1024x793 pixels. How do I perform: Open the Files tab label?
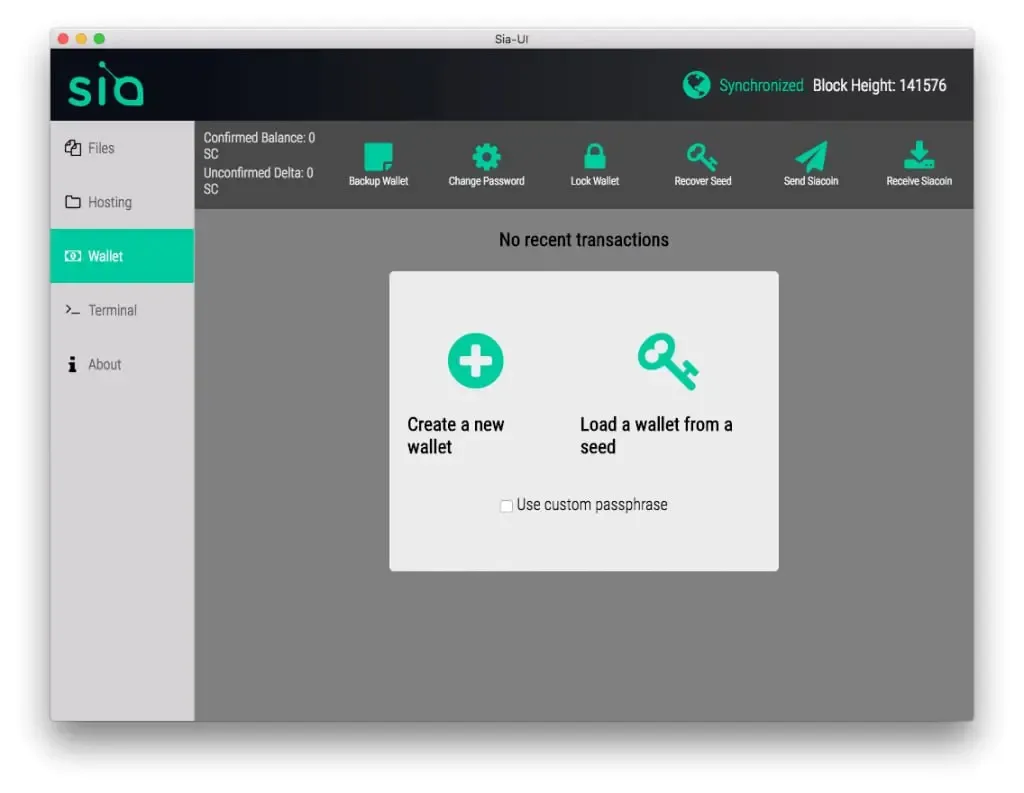(x=101, y=148)
